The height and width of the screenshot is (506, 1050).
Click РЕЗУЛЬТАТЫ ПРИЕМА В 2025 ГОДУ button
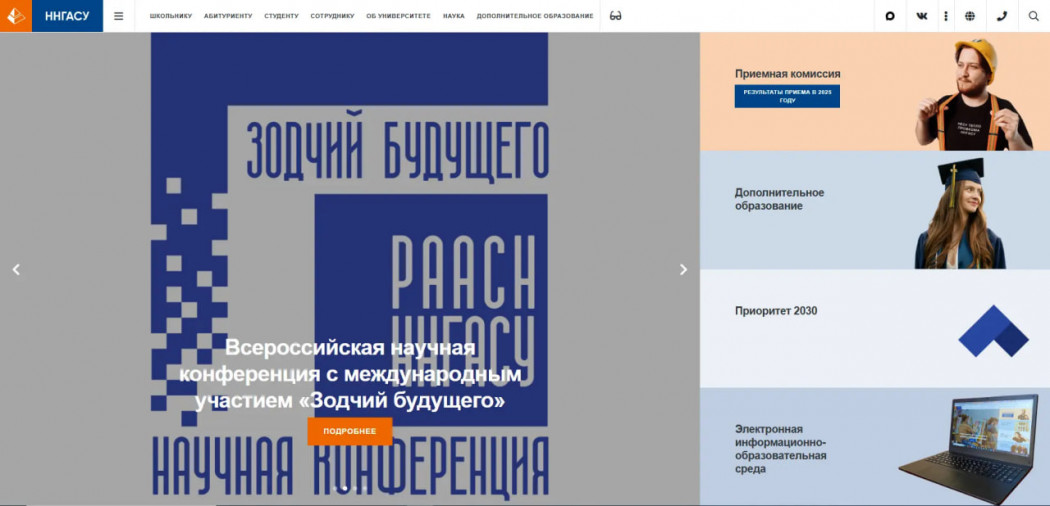[x=787, y=96]
